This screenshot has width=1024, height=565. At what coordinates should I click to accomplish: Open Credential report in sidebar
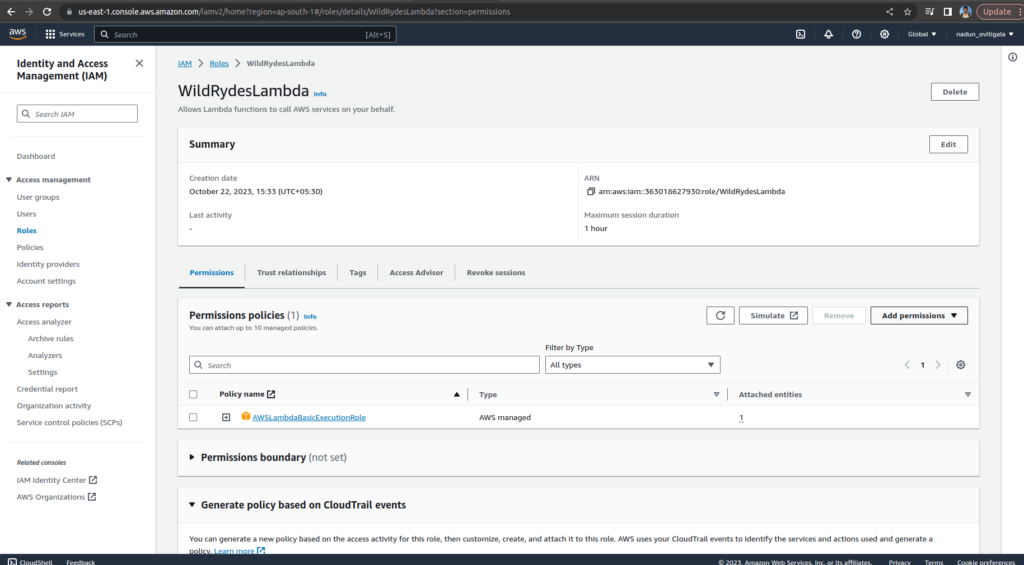(x=47, y=389)
